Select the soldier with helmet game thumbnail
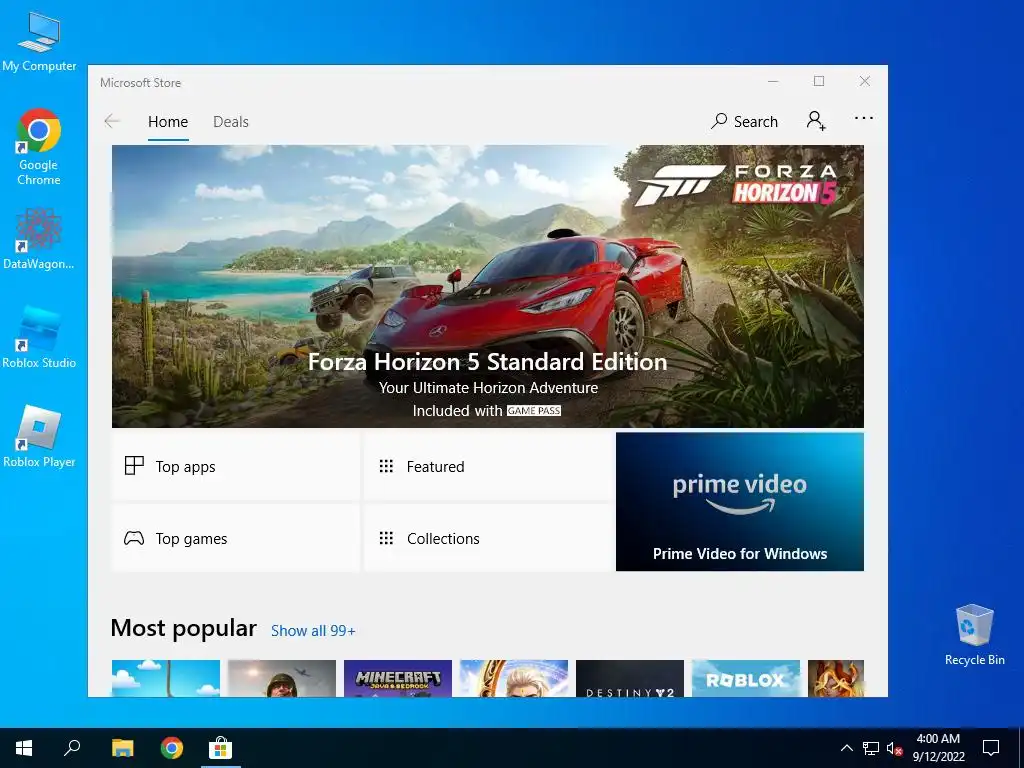1024x768 pixels. 281,678
